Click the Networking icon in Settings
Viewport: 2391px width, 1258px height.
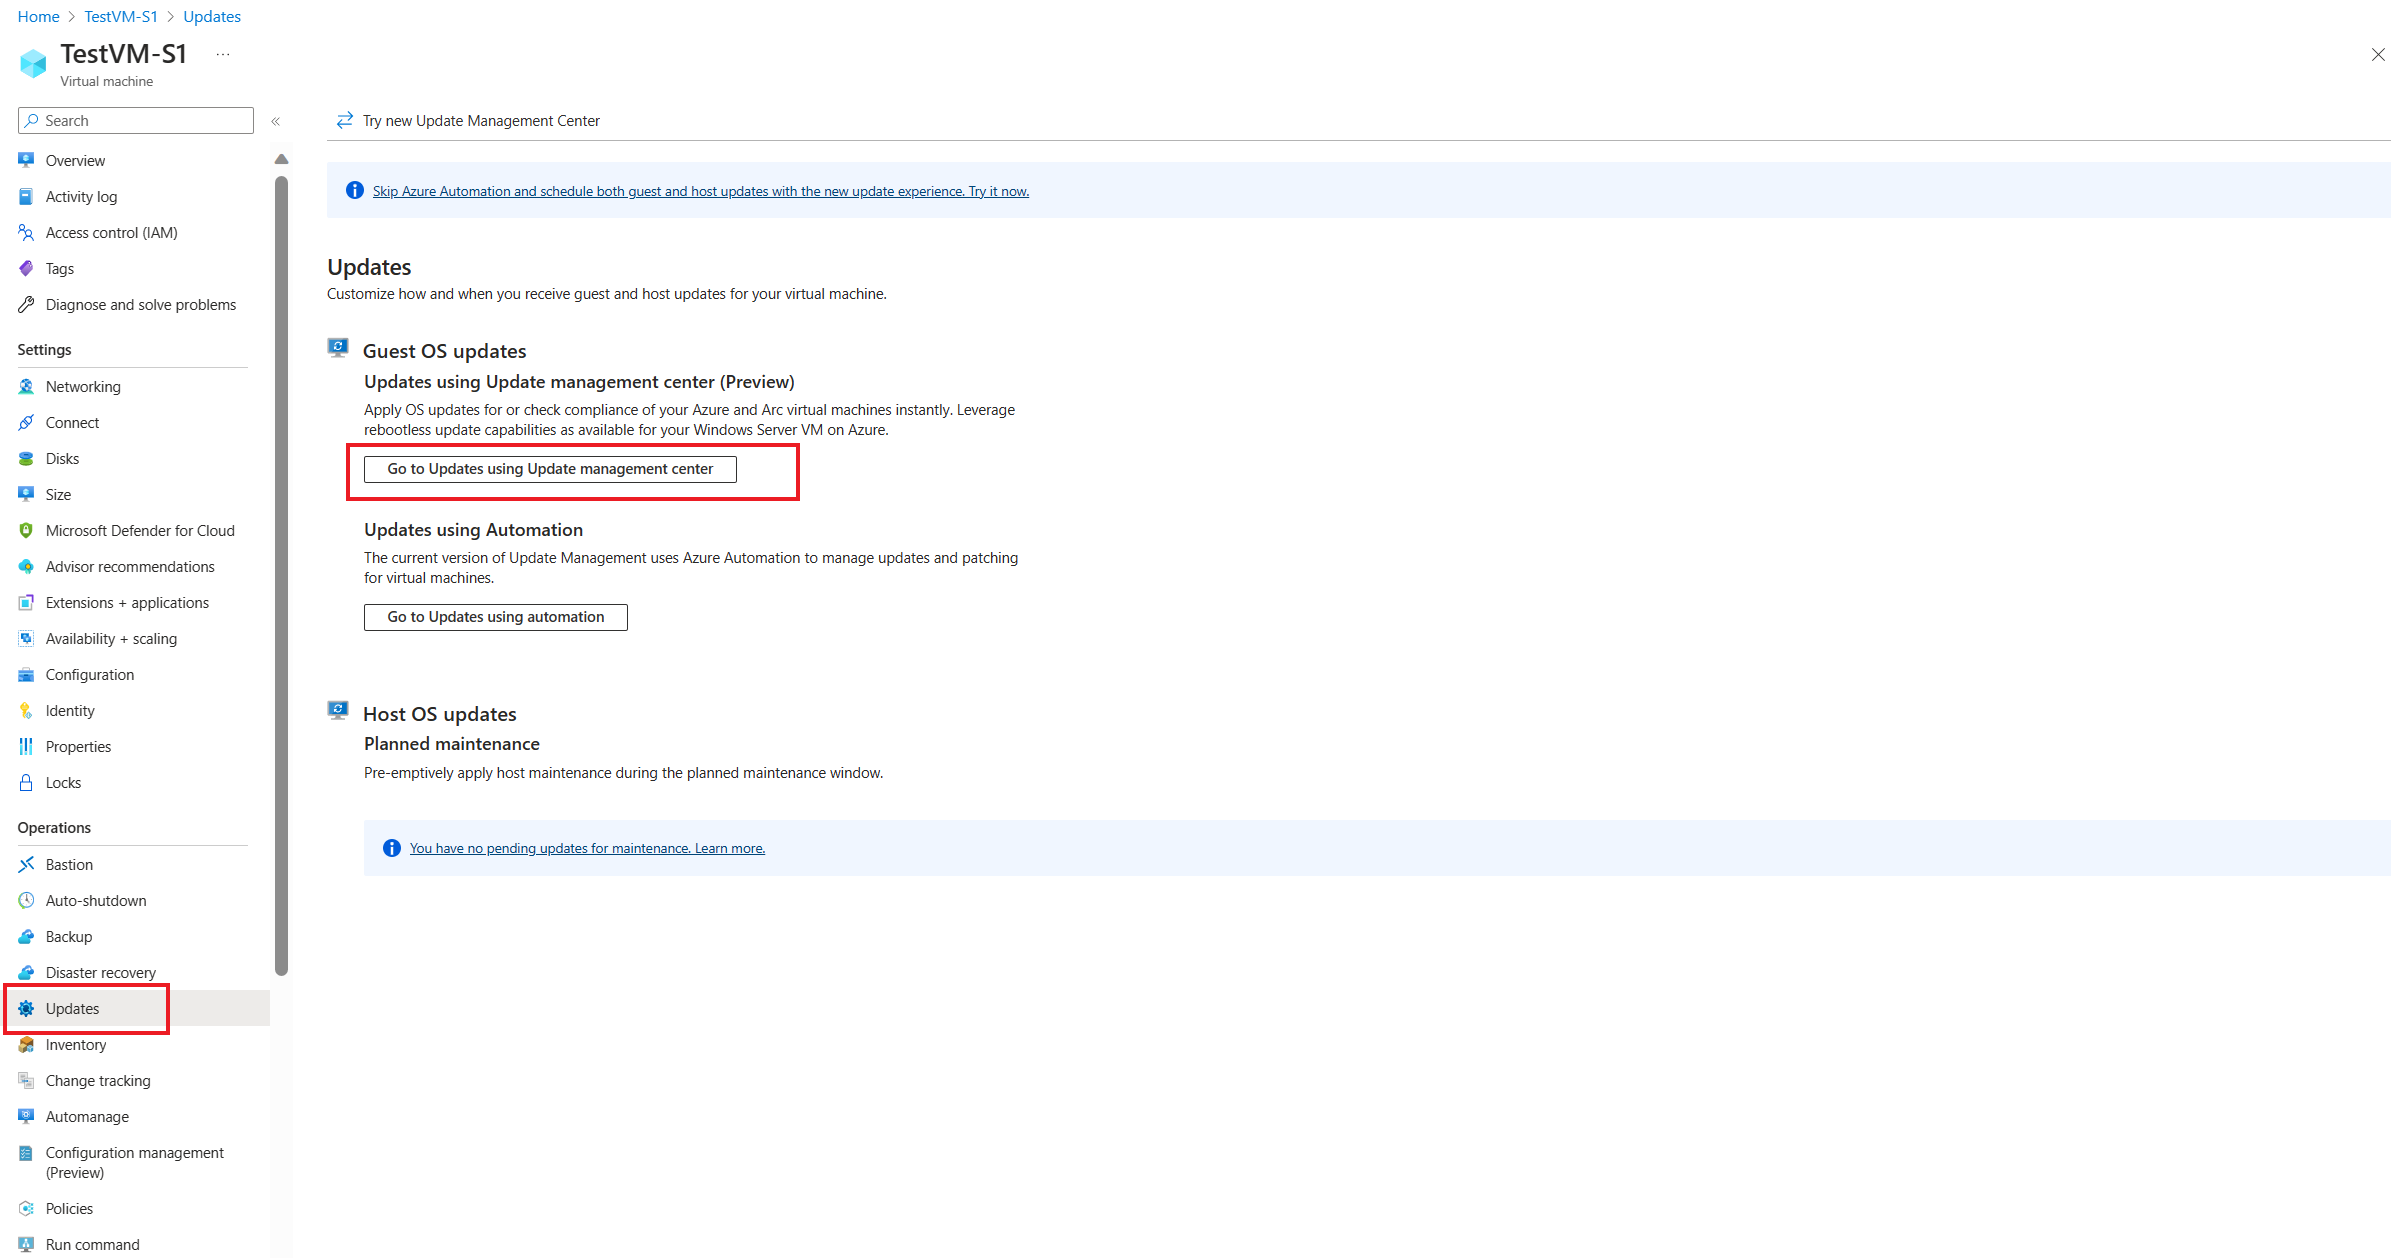27,386
